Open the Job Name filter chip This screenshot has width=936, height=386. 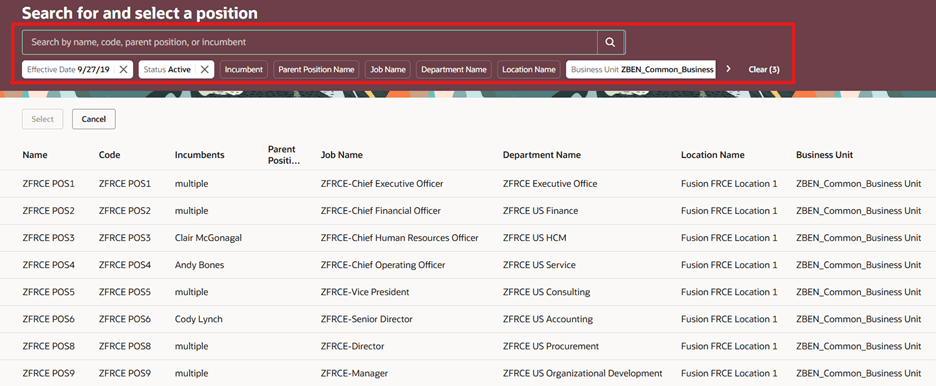[x=387, y=69]
